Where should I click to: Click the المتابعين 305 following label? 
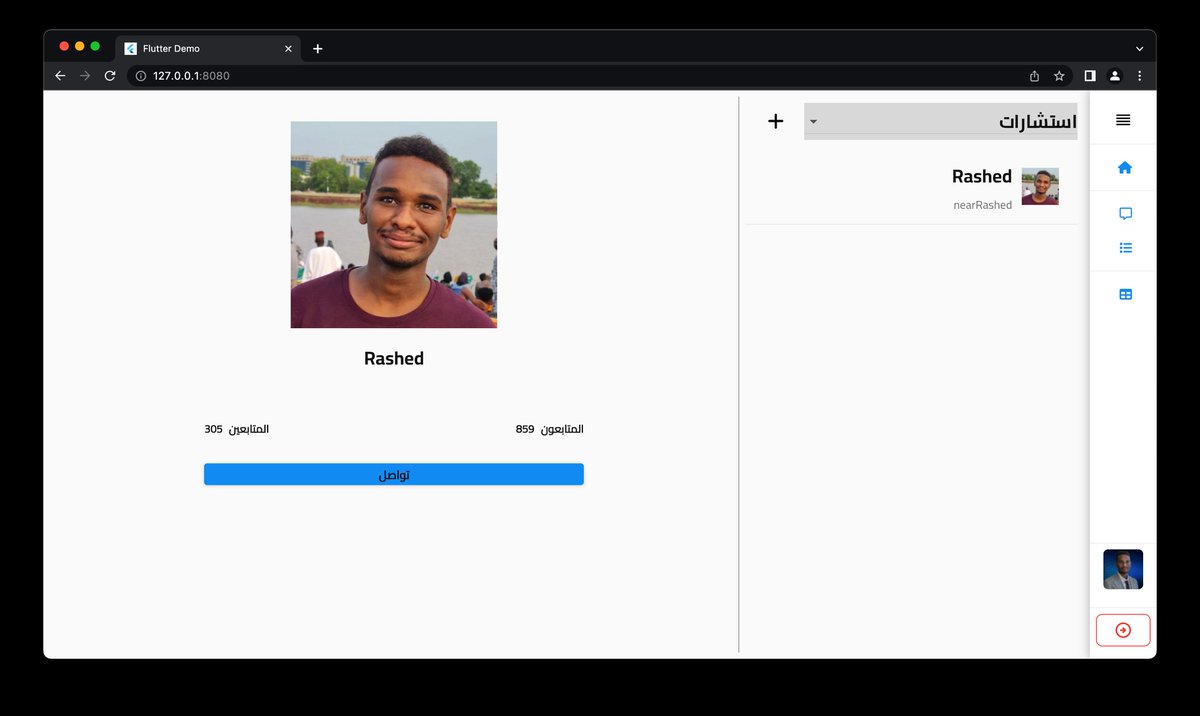pyautogui.click(x=237, y=429)
